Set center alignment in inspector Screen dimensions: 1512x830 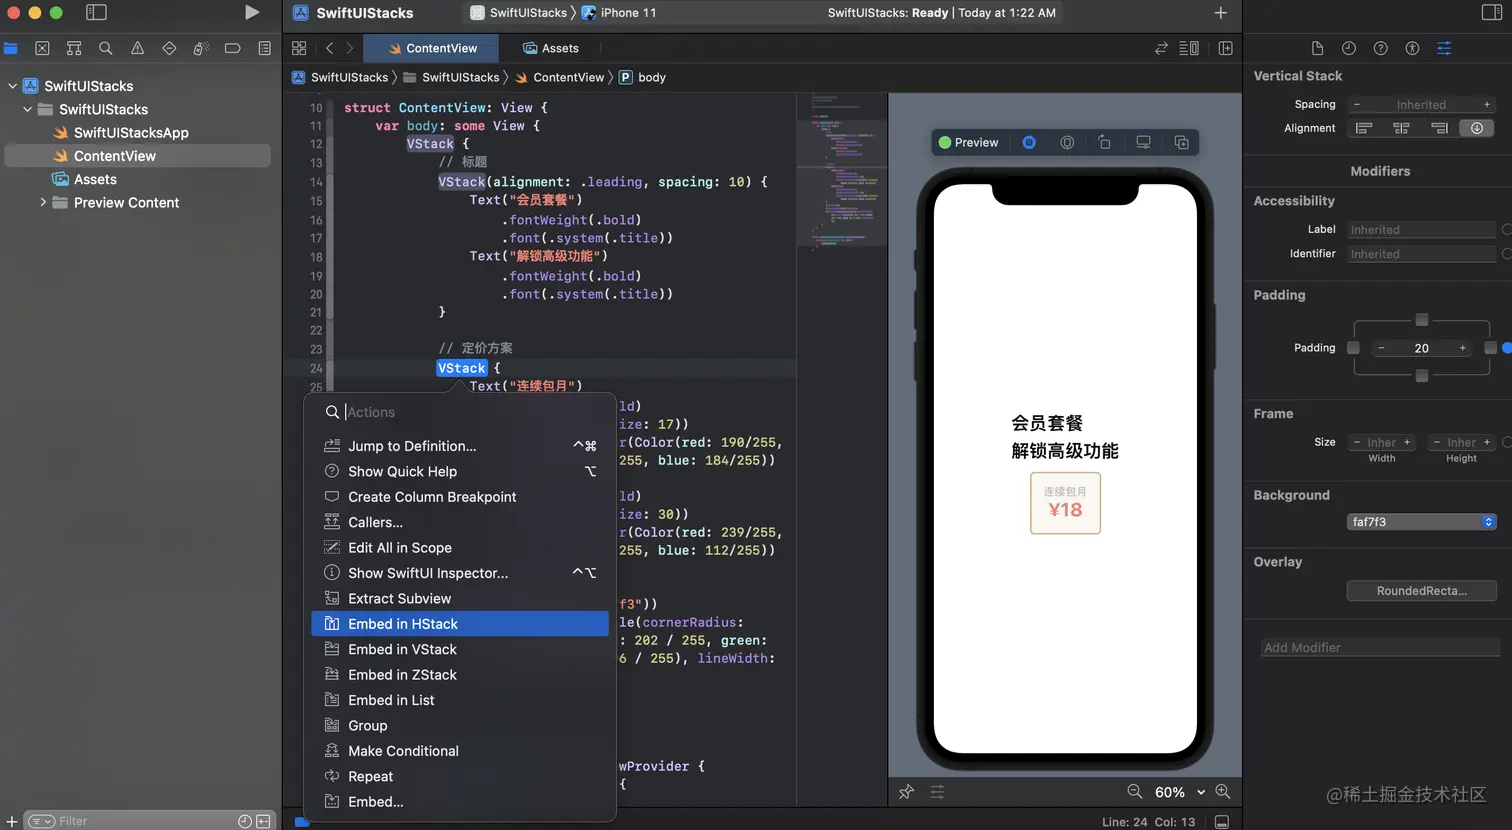(1401, 128)
